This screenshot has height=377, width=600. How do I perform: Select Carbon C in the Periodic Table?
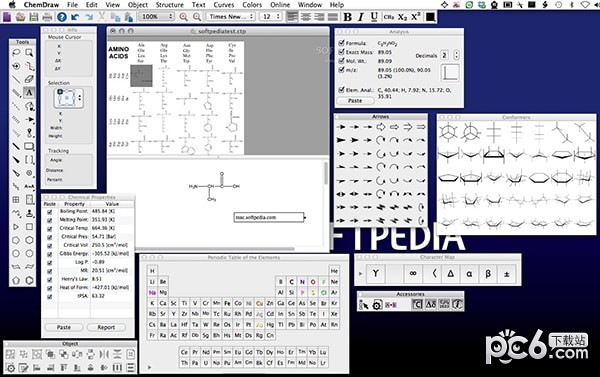(292, 282)
